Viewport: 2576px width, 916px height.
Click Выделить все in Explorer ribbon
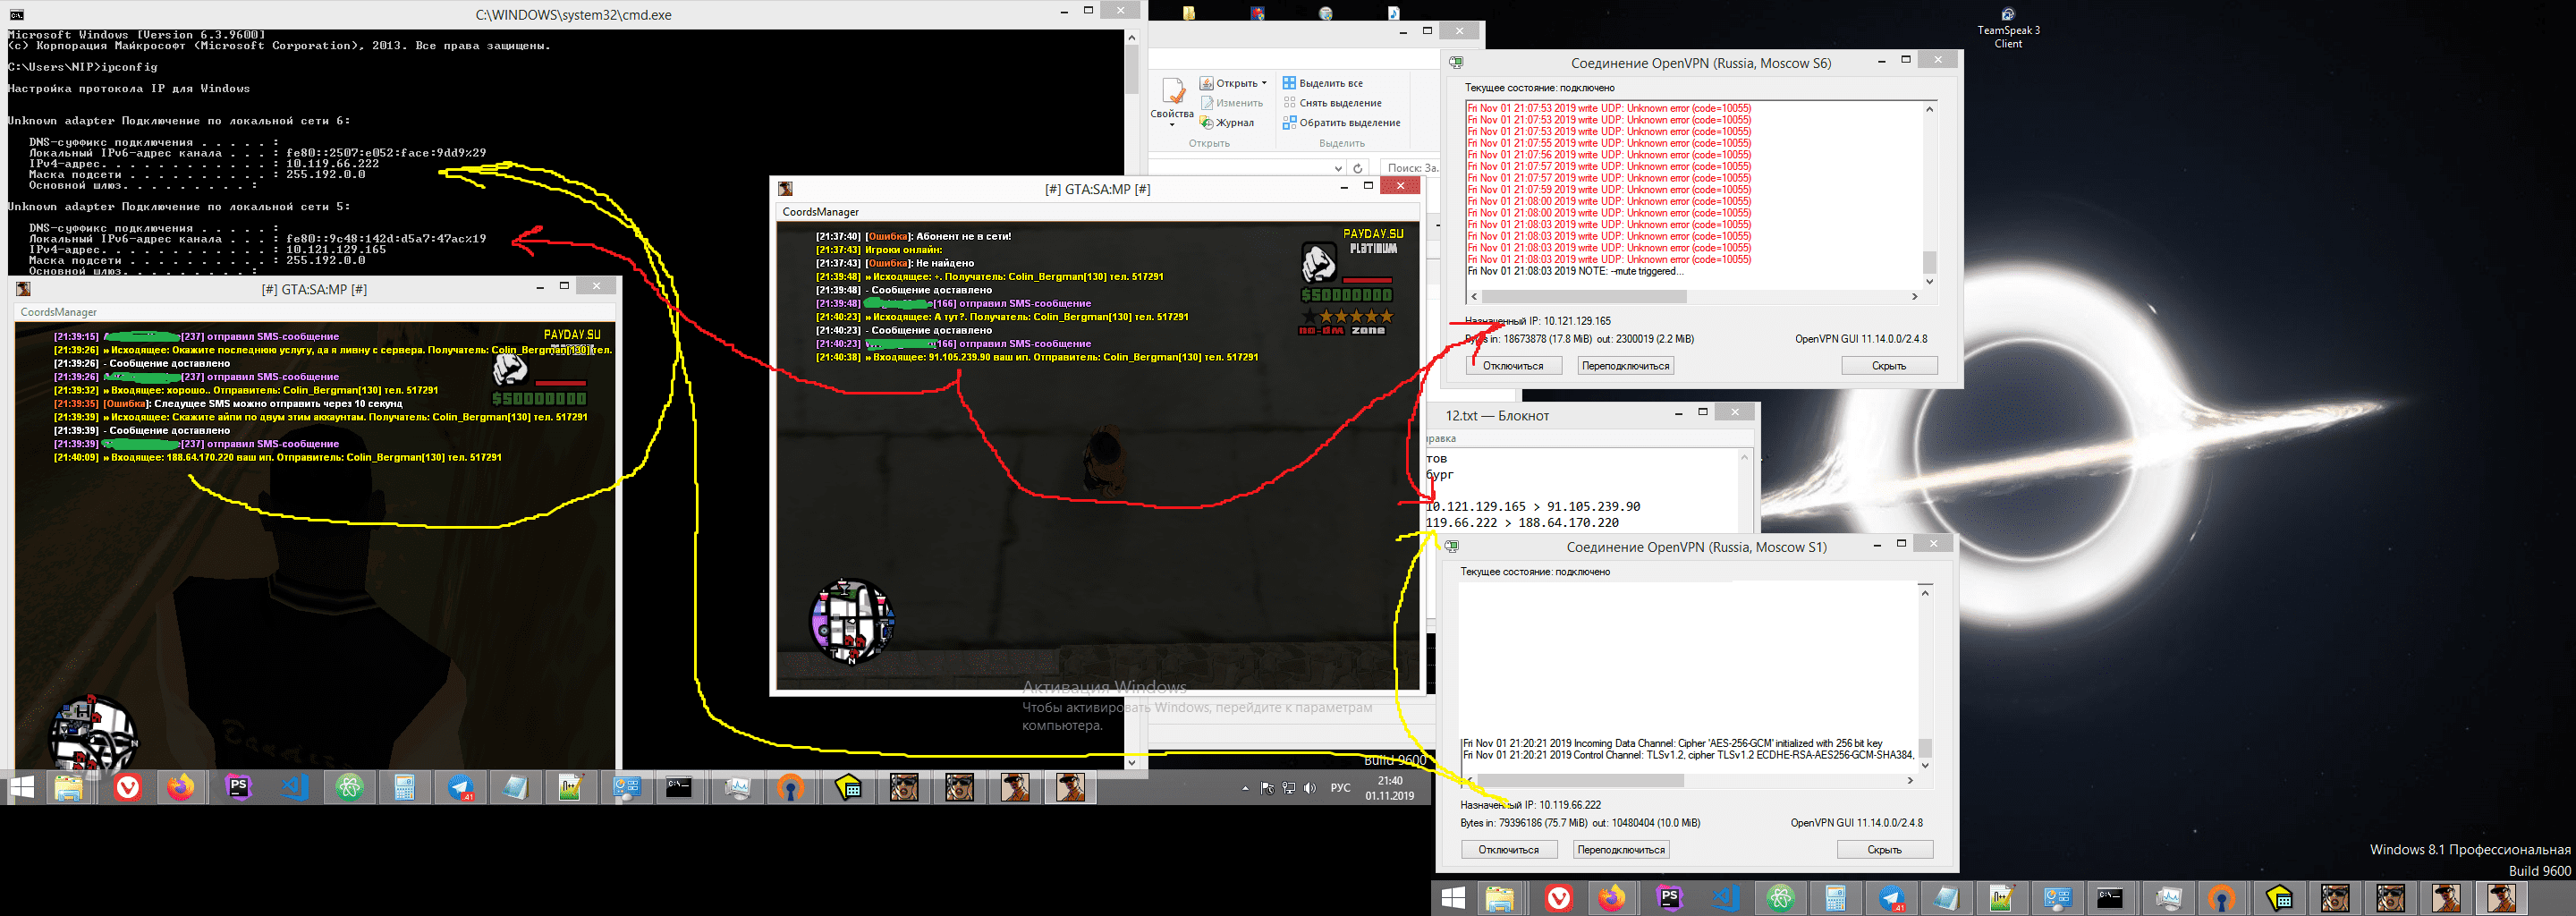pos(1323,83)
